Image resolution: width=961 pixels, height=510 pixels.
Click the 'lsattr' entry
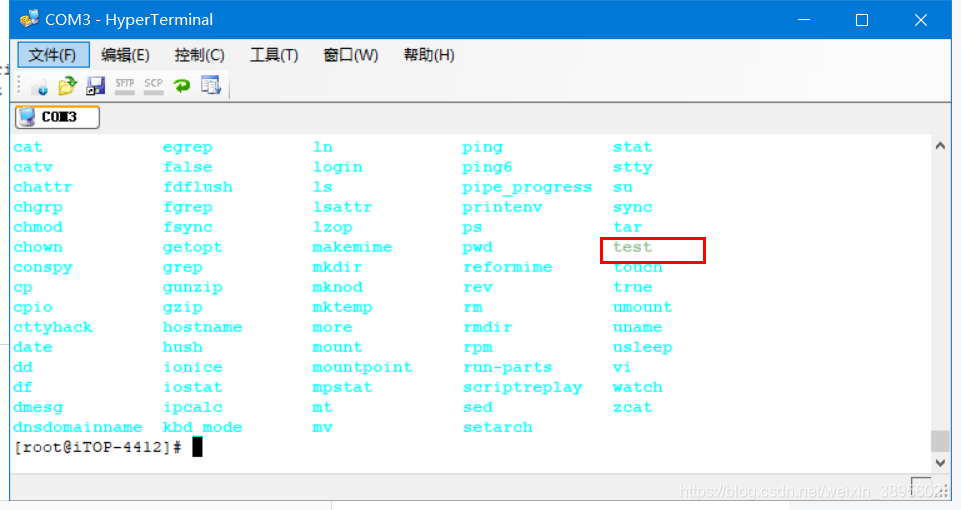(342, 207)
